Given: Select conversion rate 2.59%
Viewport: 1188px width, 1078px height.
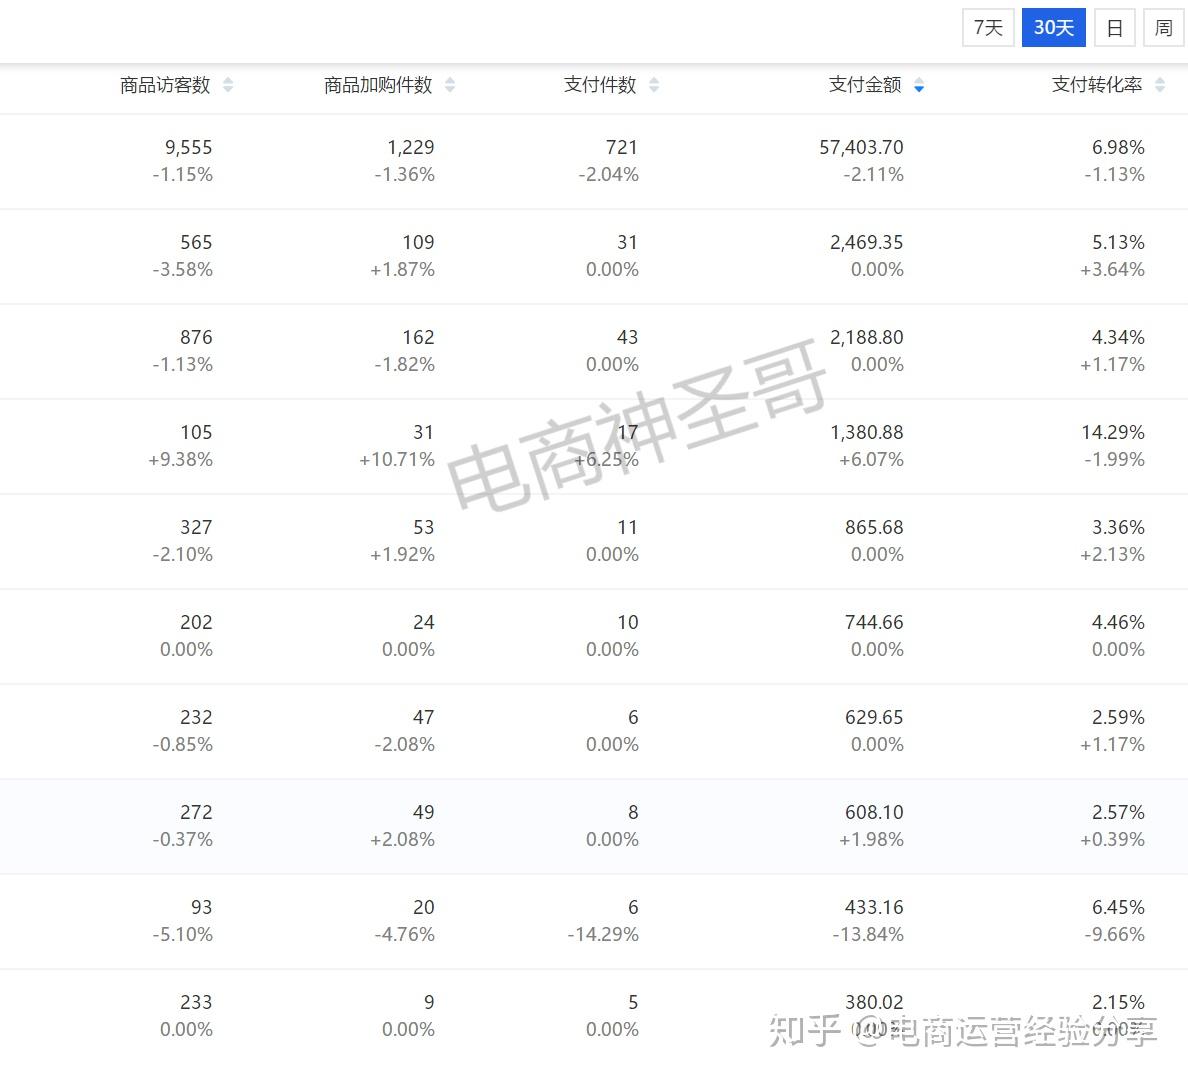Looking at the screenshot, I should tap(1118, 717).
